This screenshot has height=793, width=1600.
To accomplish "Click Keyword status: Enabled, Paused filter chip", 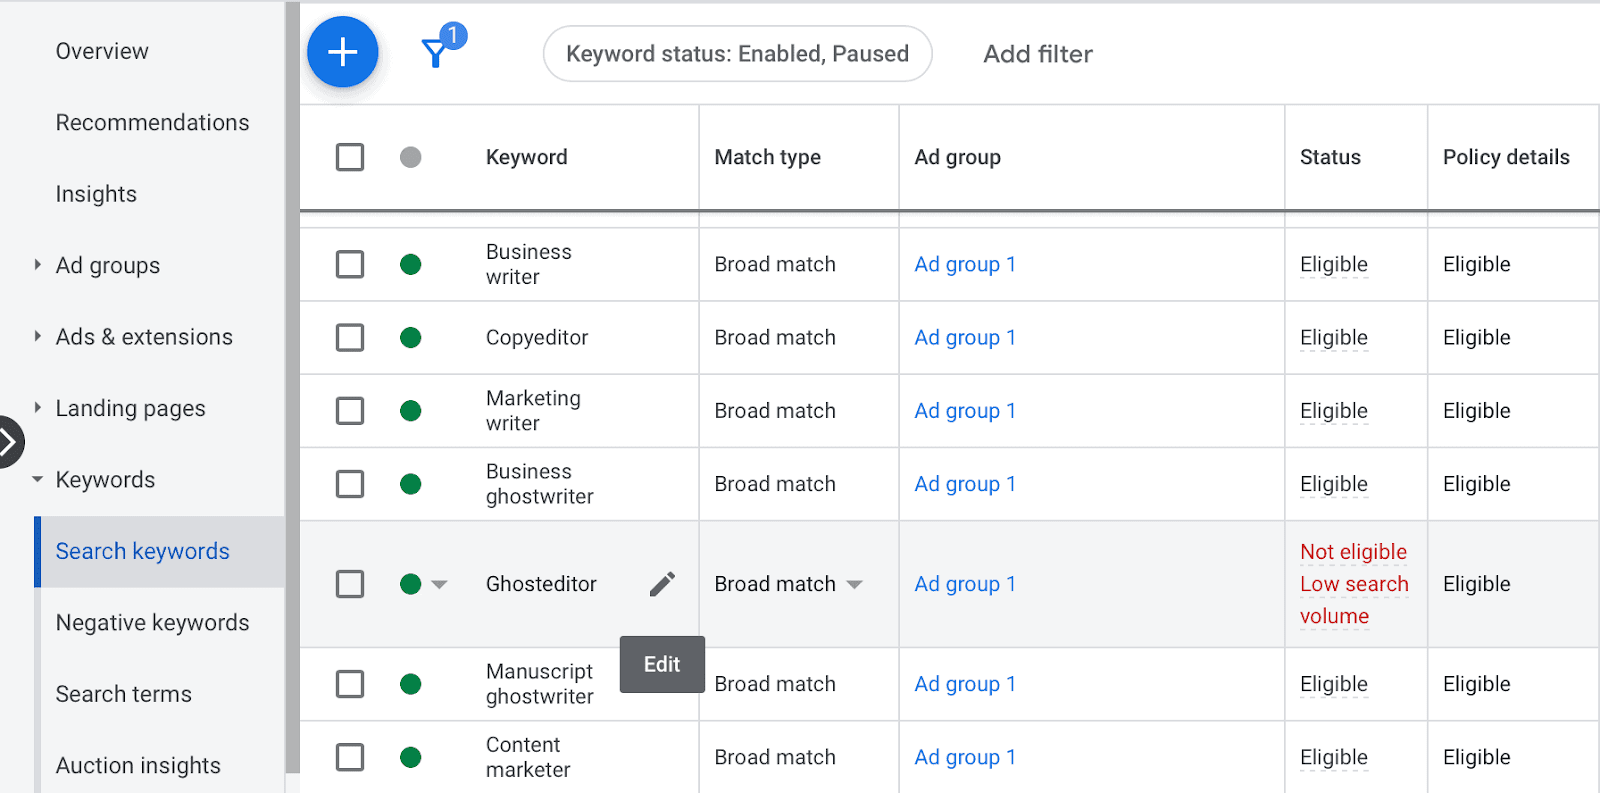I will [737, 54].
